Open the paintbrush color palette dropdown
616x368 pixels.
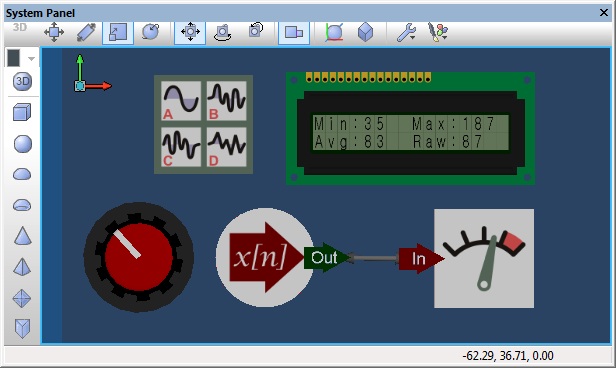pos(438,32)
